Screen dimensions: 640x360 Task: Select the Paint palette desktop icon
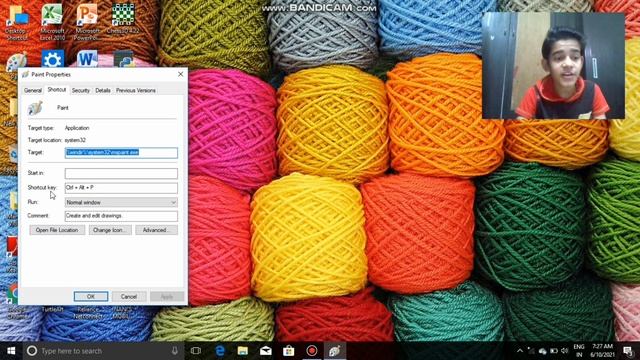click(x=16, y=61)
